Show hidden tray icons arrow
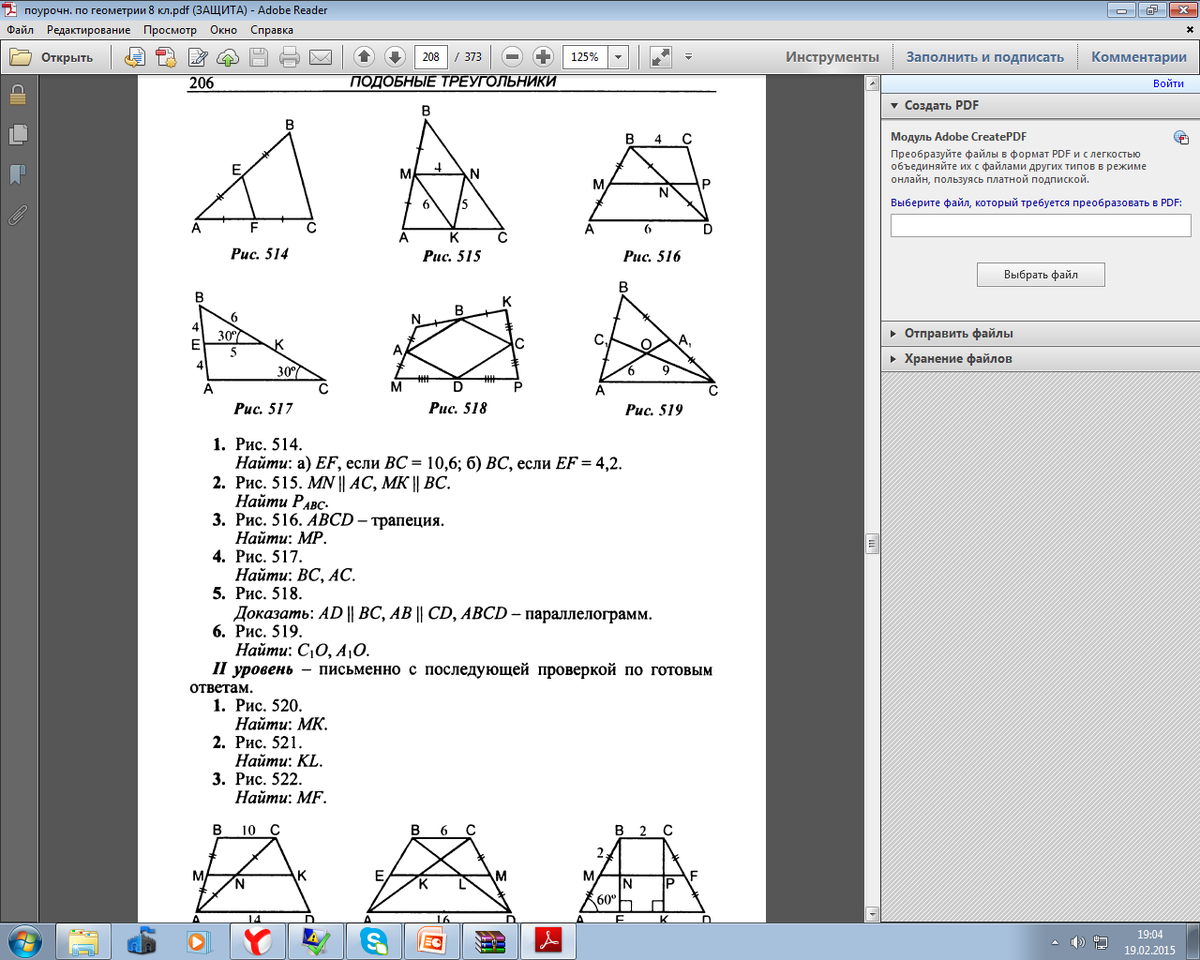The width and height of the screenshot is (1200, 960). pyautogui.click(x=1055, y=942)
